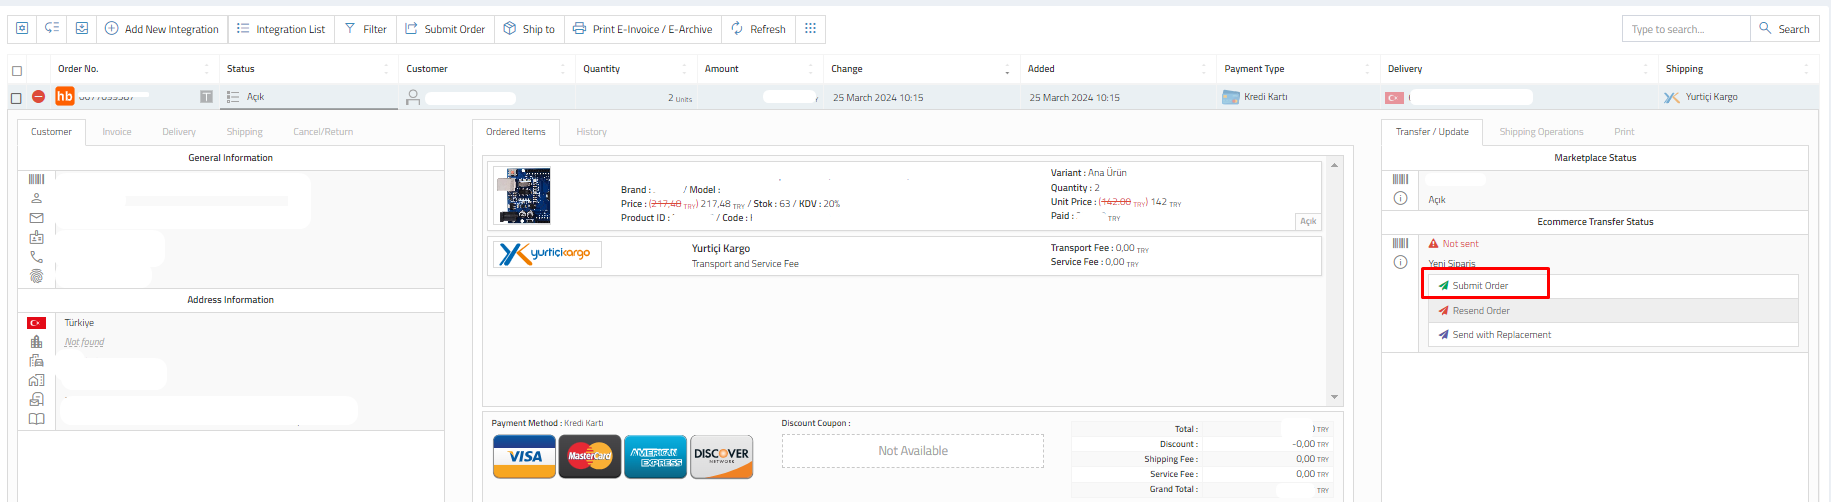1831x502 pixels.
Task: Click Print E-Invoice / E-Archive printer button
Action: [642, 29]
